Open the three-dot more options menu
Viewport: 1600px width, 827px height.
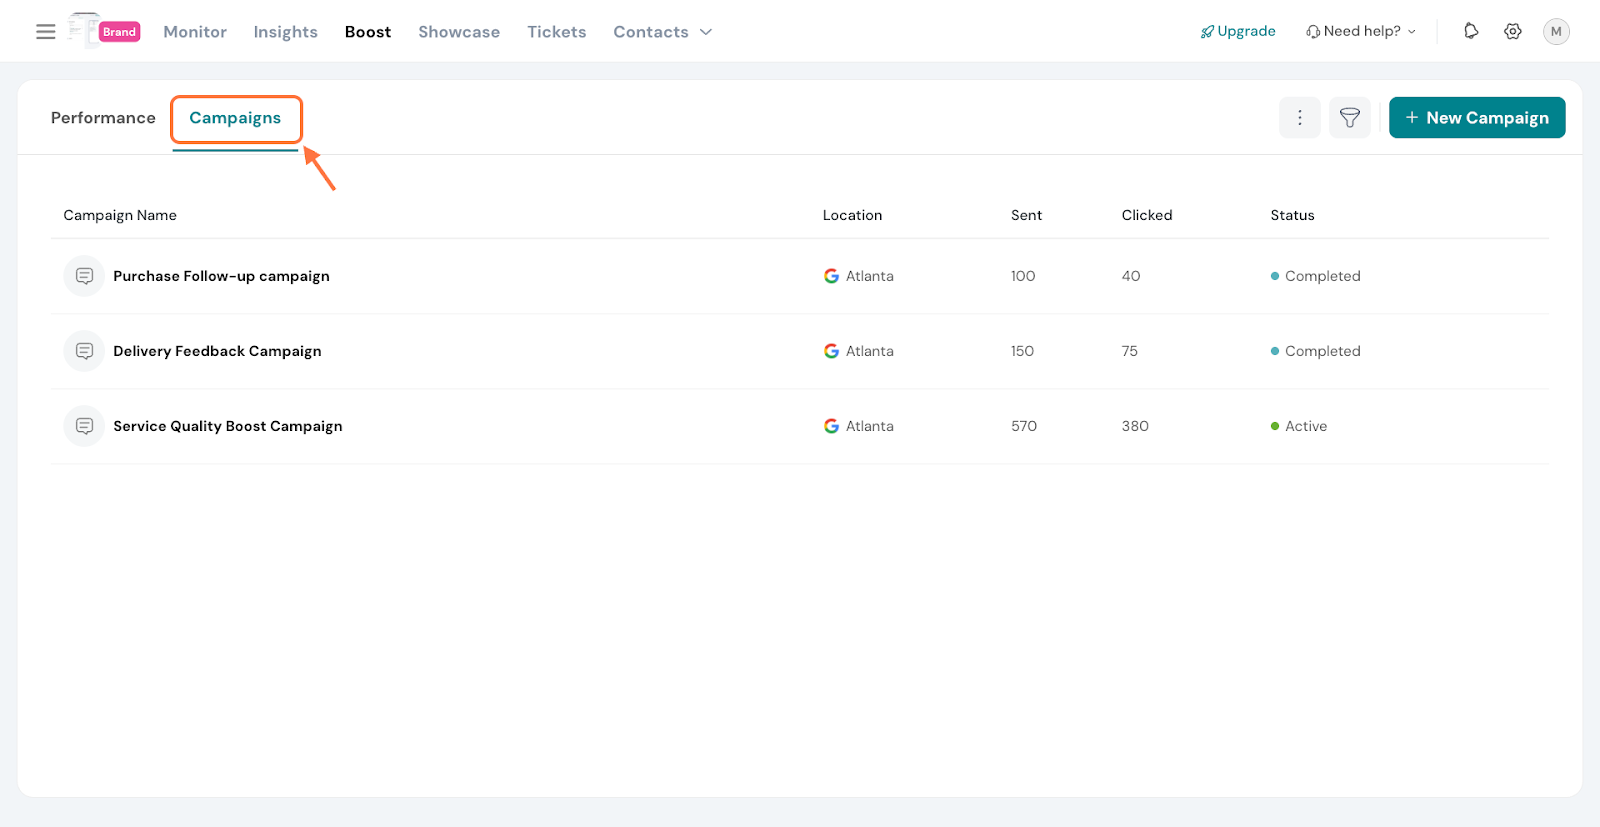coord(1300,118)
